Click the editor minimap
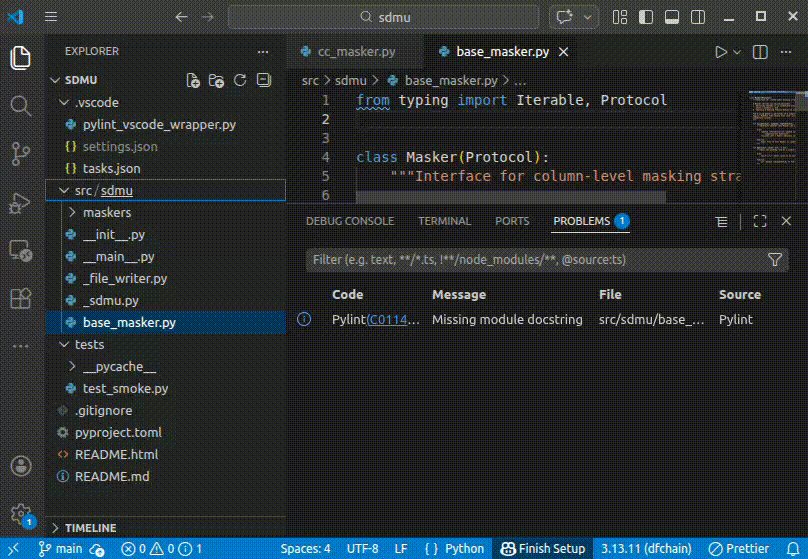This screenshot has width=808, height=559. [768, 130]
